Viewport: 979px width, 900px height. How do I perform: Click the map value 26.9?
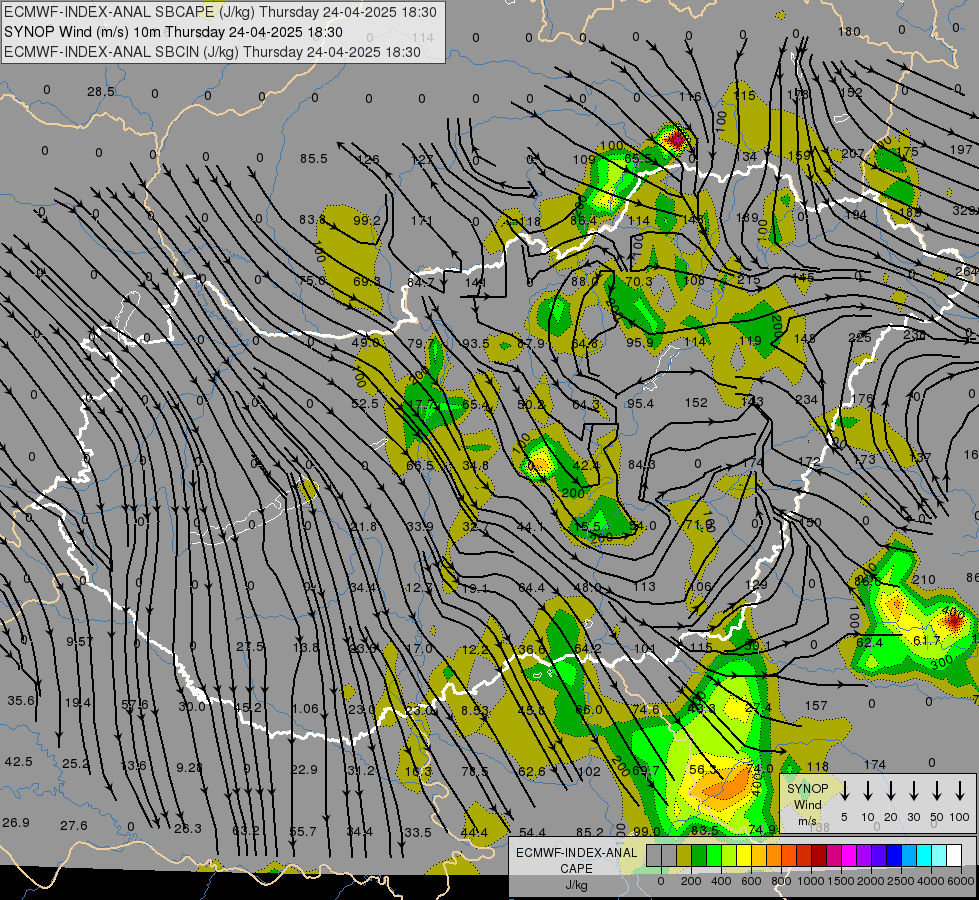[16, 823]
